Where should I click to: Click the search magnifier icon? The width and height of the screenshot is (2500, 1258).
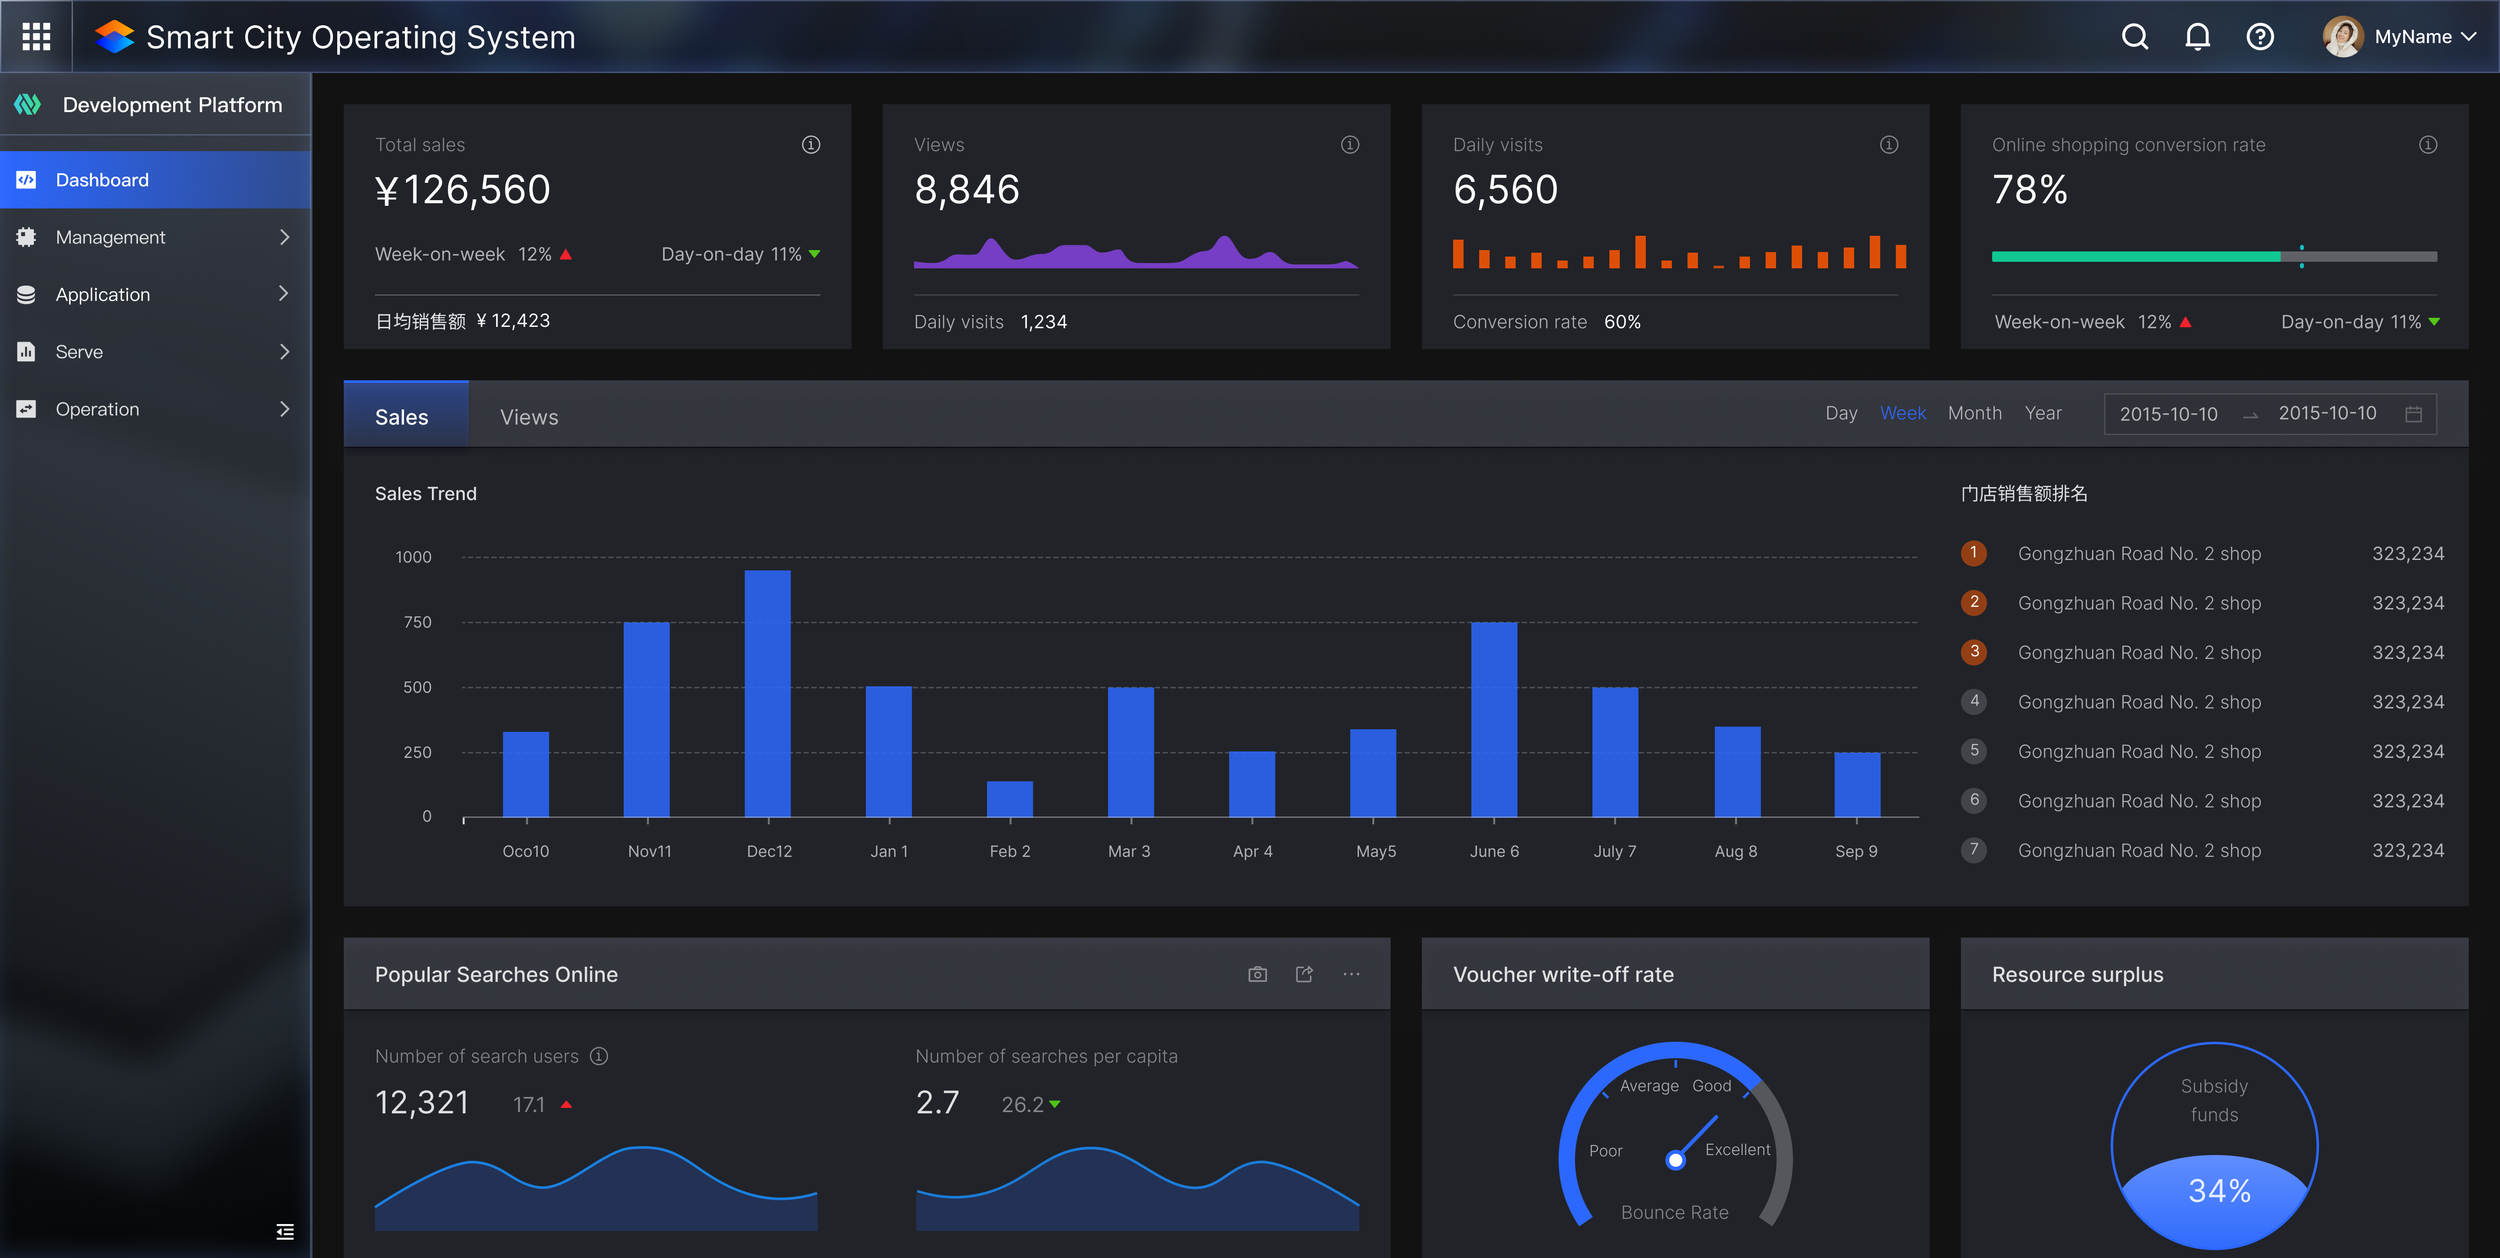2134,37
